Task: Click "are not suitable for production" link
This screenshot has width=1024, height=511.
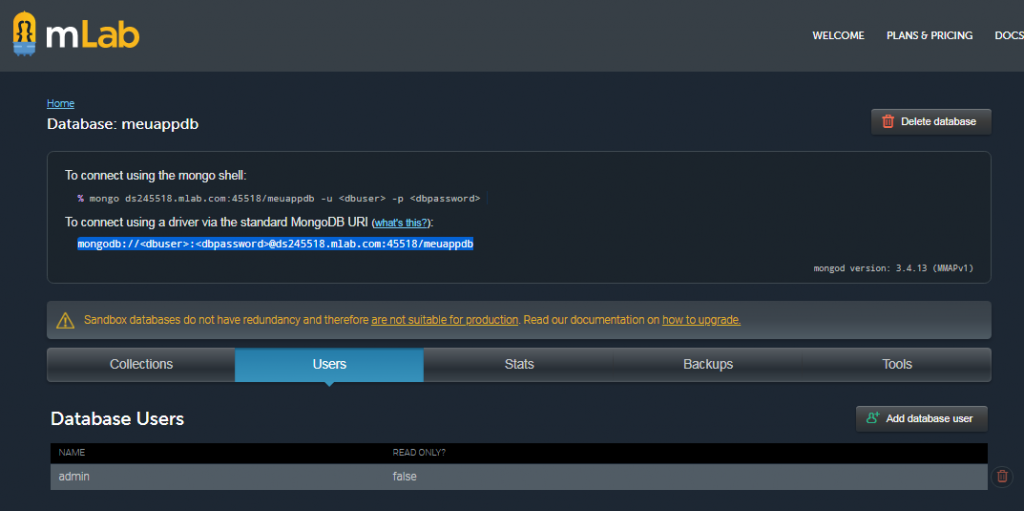Action: 444,320
